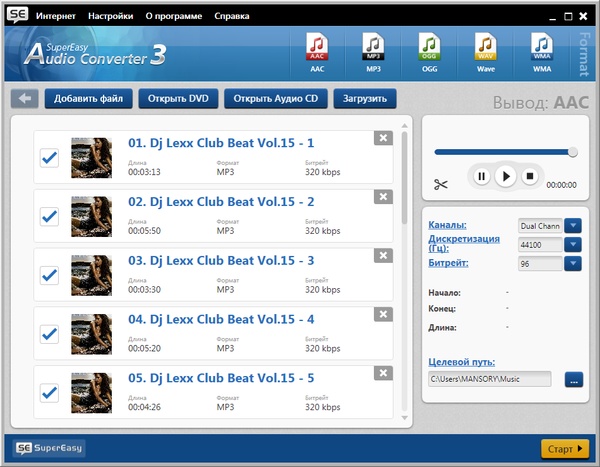This screenshot has height=467, width=600.
Task: Remove track 01 with its X icon
Action: 382,139
